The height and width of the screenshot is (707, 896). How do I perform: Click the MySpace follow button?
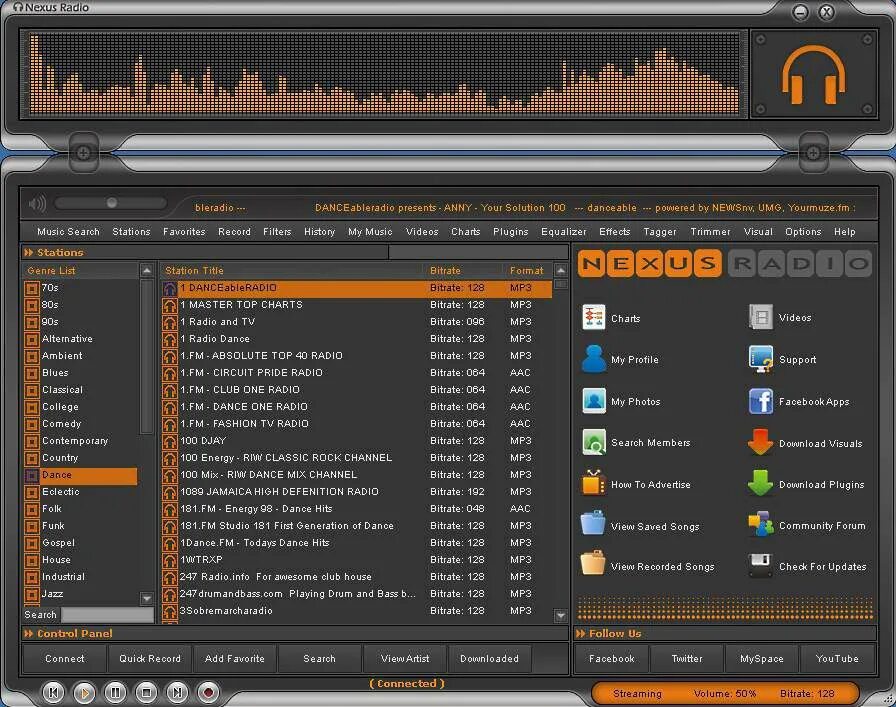(762, 658)
